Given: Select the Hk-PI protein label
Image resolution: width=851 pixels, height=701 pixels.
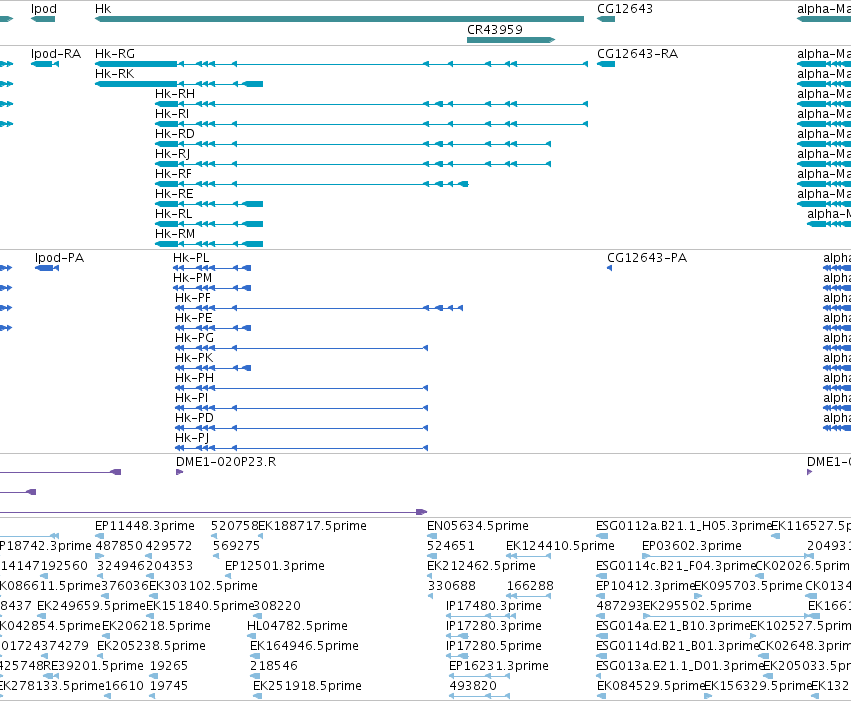Looking at the screenshot, I should pos(192,398).
